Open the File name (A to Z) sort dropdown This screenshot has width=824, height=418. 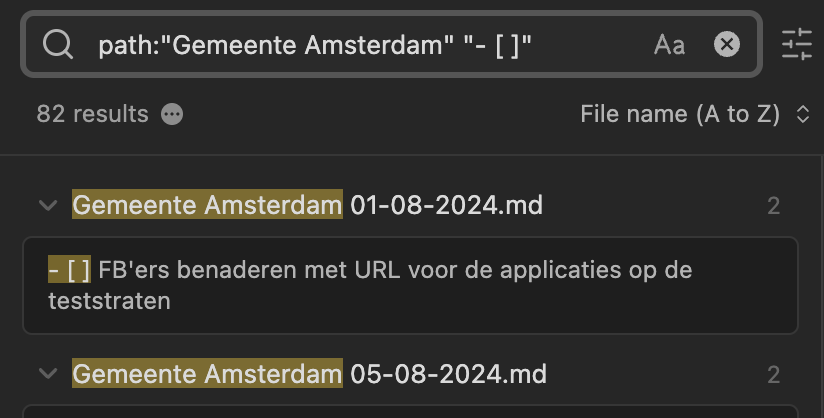tap(695, 114)
